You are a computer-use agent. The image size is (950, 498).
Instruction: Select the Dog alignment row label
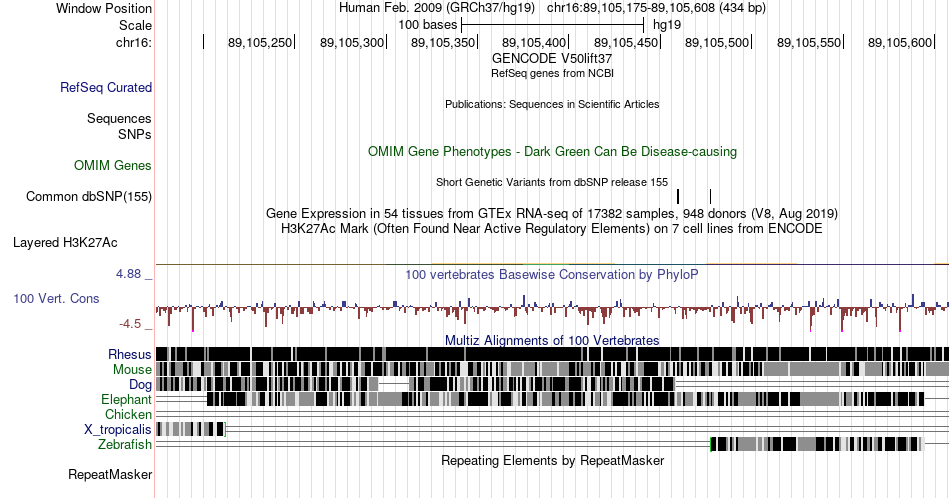tap(140, 384)
